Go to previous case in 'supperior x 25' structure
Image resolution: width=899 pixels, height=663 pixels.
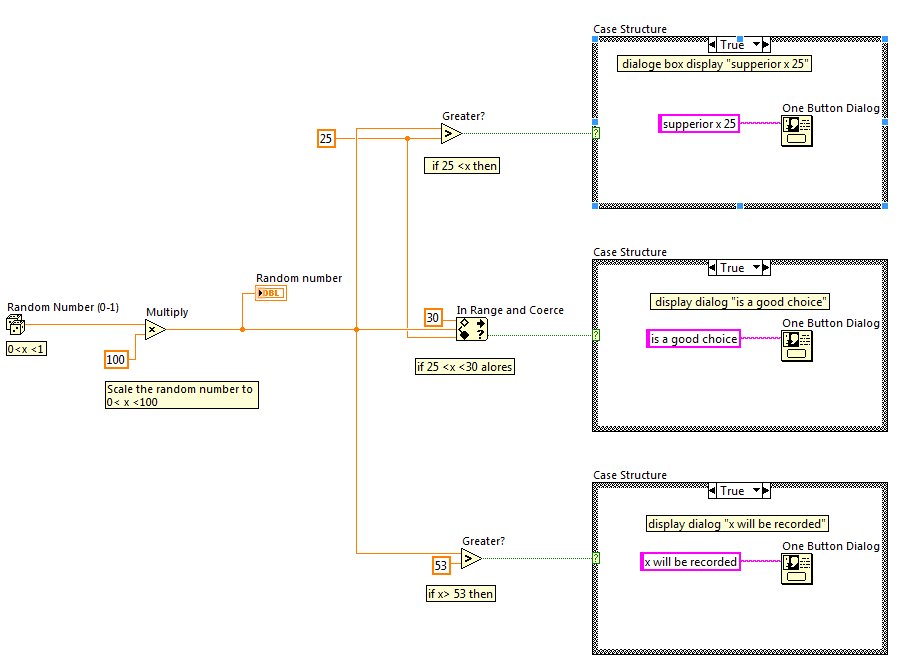point(712,44)
